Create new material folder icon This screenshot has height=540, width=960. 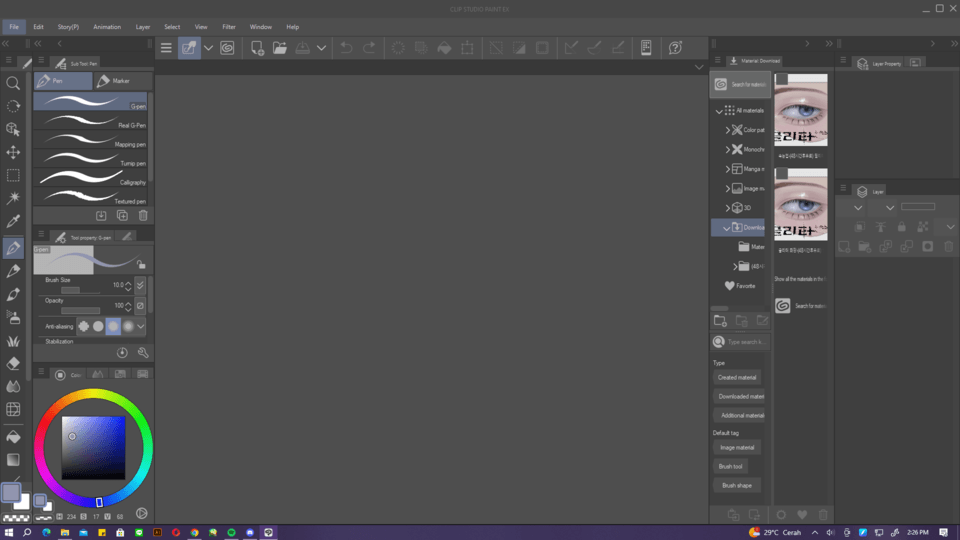[720, 321]
